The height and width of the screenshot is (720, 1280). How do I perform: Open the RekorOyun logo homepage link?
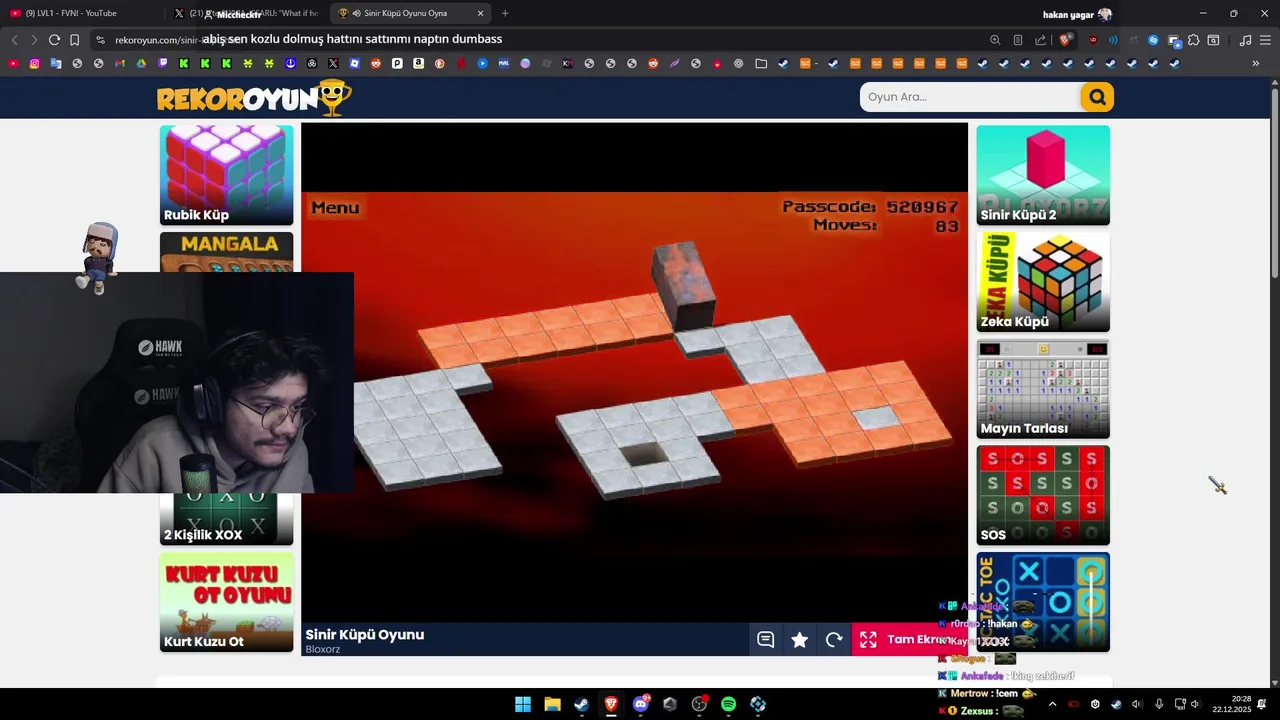[254, 98]
